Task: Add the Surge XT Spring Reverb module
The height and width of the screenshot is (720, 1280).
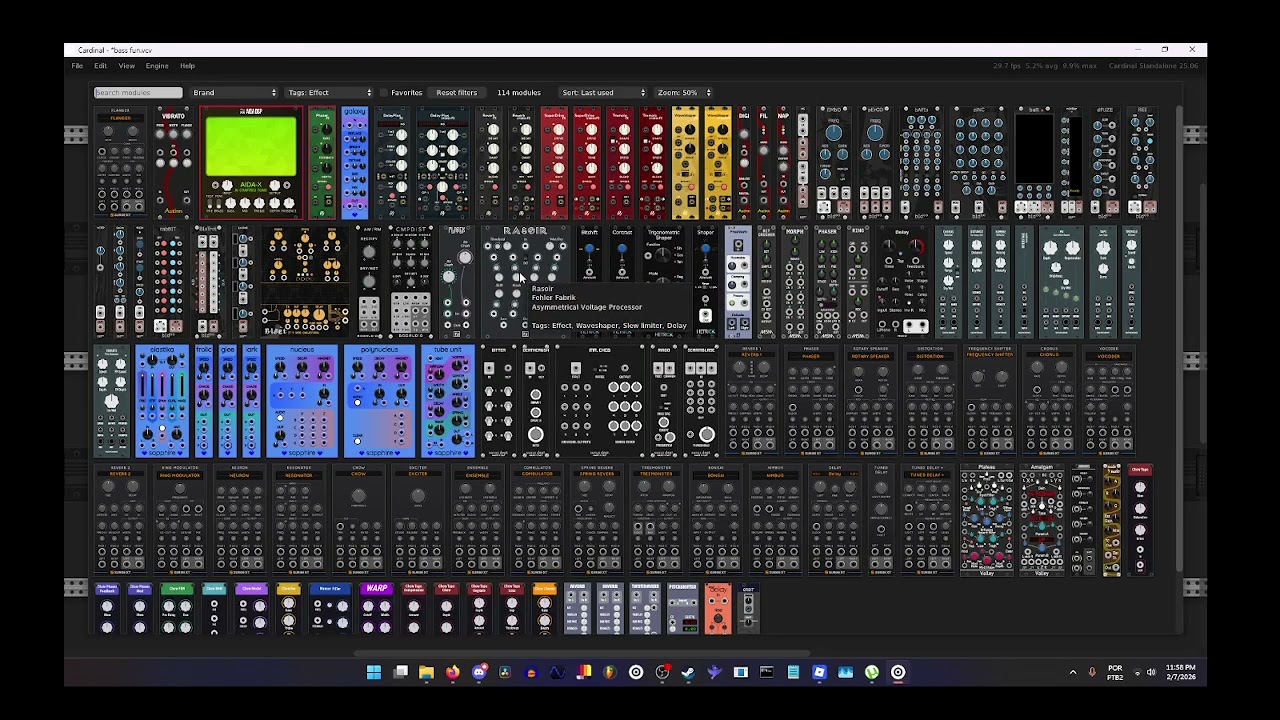Action: click(x=597, y=520)
